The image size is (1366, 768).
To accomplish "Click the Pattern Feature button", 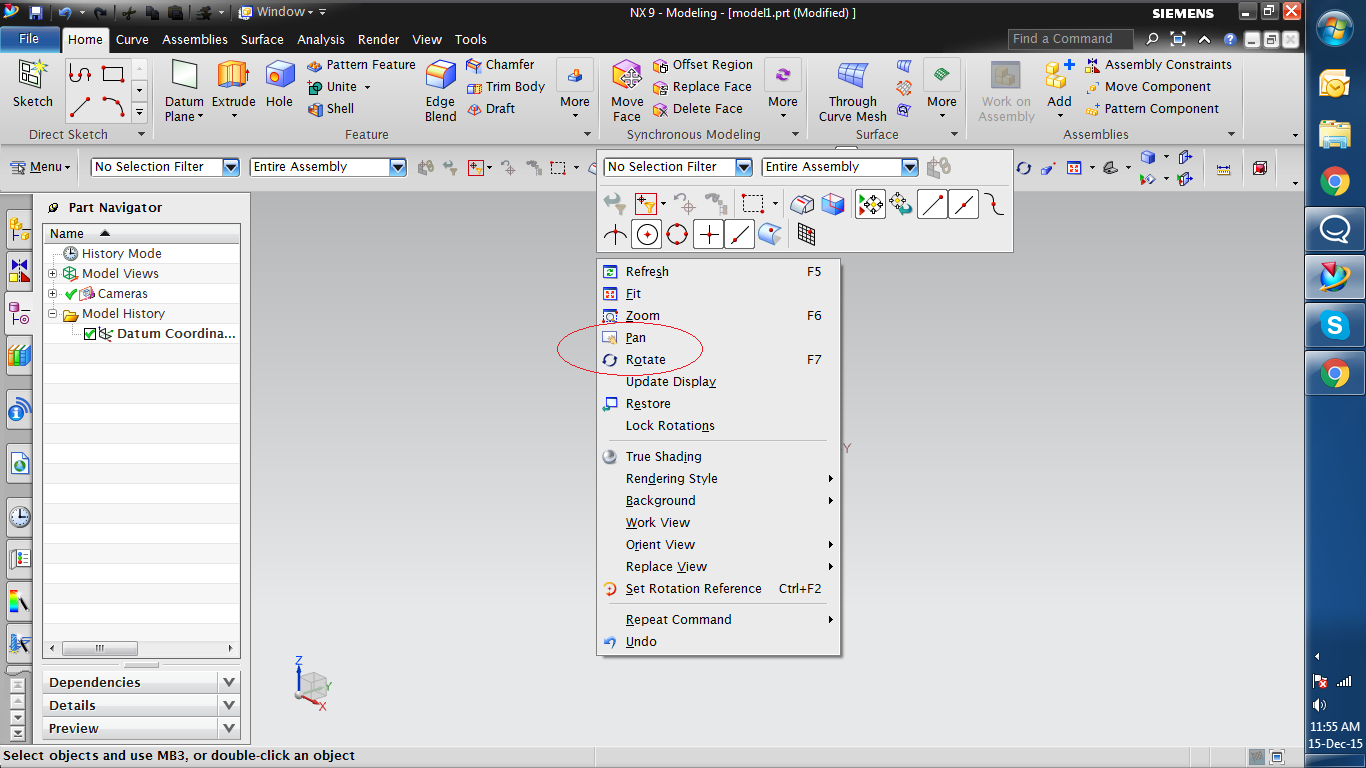I will click(360, 65).
